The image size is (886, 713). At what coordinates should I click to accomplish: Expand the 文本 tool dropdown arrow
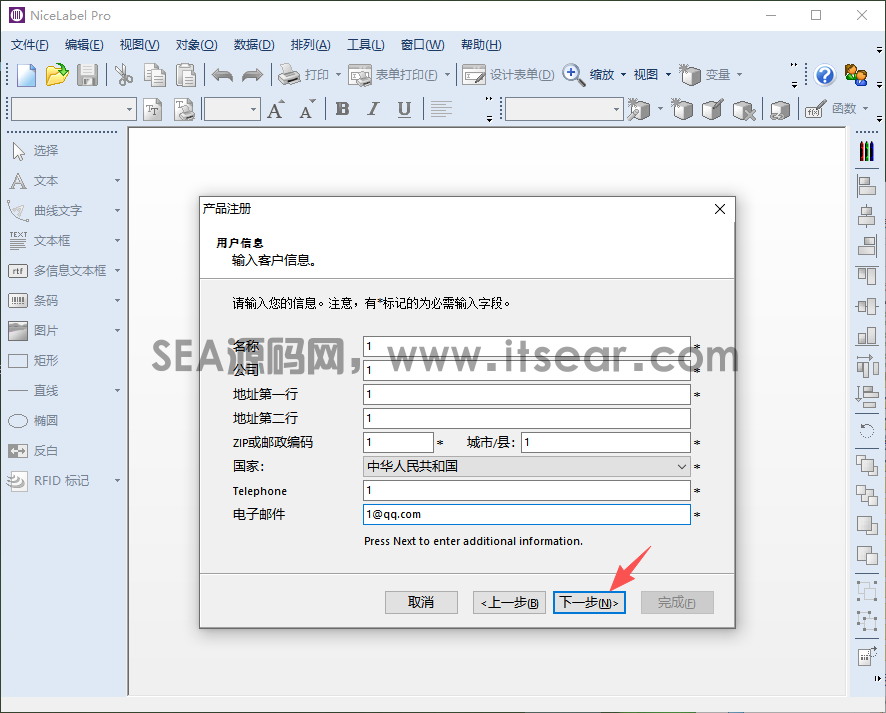click(x=118, y=181)
